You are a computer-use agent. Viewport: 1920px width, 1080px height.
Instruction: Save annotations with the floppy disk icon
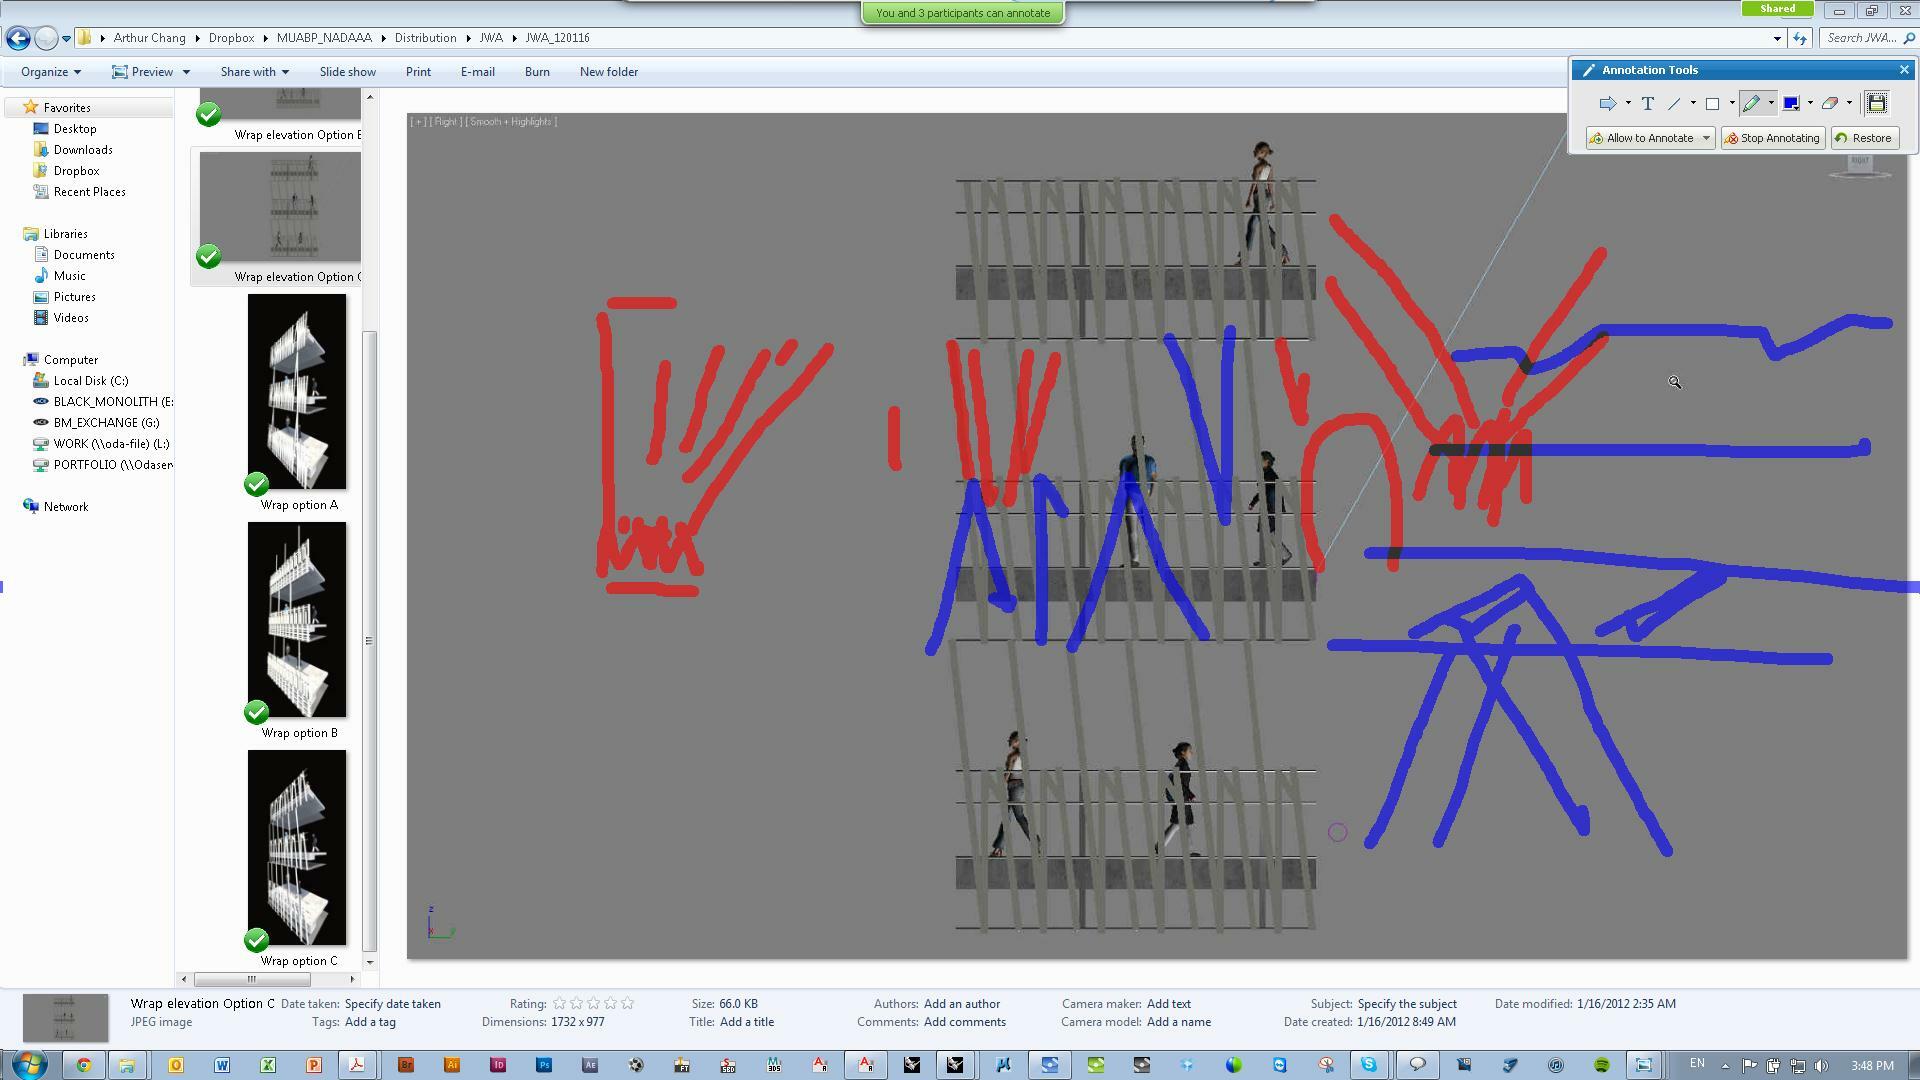[x=1876, y=103]
